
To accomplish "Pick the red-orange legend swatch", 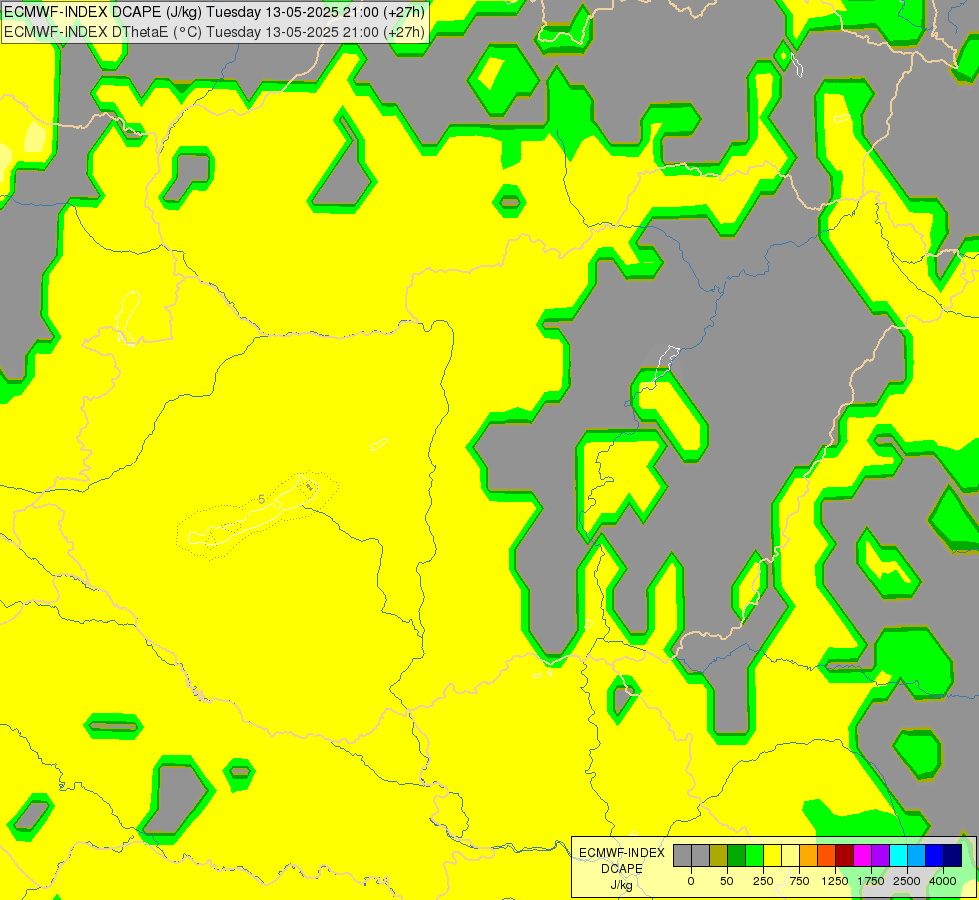I will coord(827,855).
